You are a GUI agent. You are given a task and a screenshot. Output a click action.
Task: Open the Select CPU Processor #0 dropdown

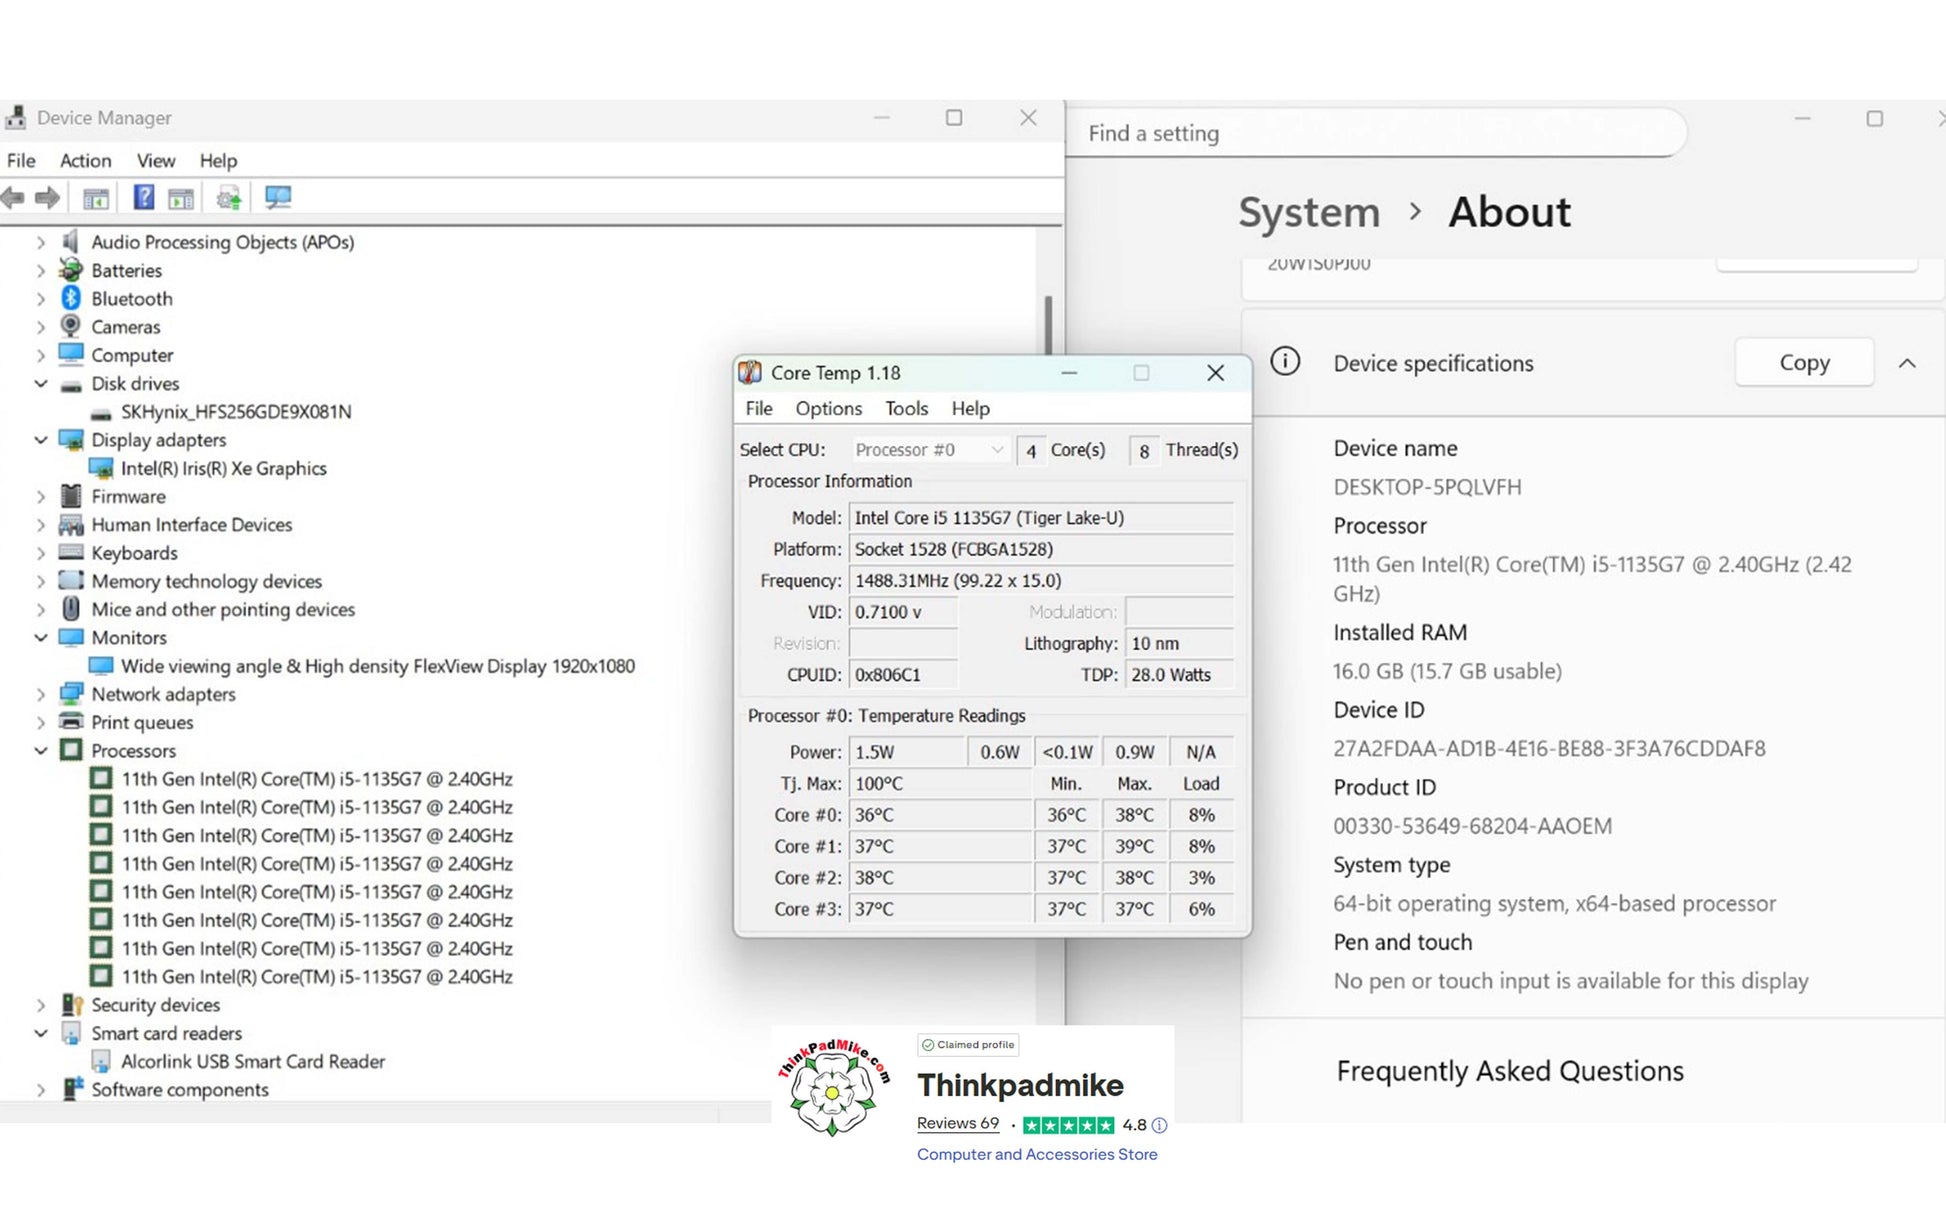coord(929,450)
